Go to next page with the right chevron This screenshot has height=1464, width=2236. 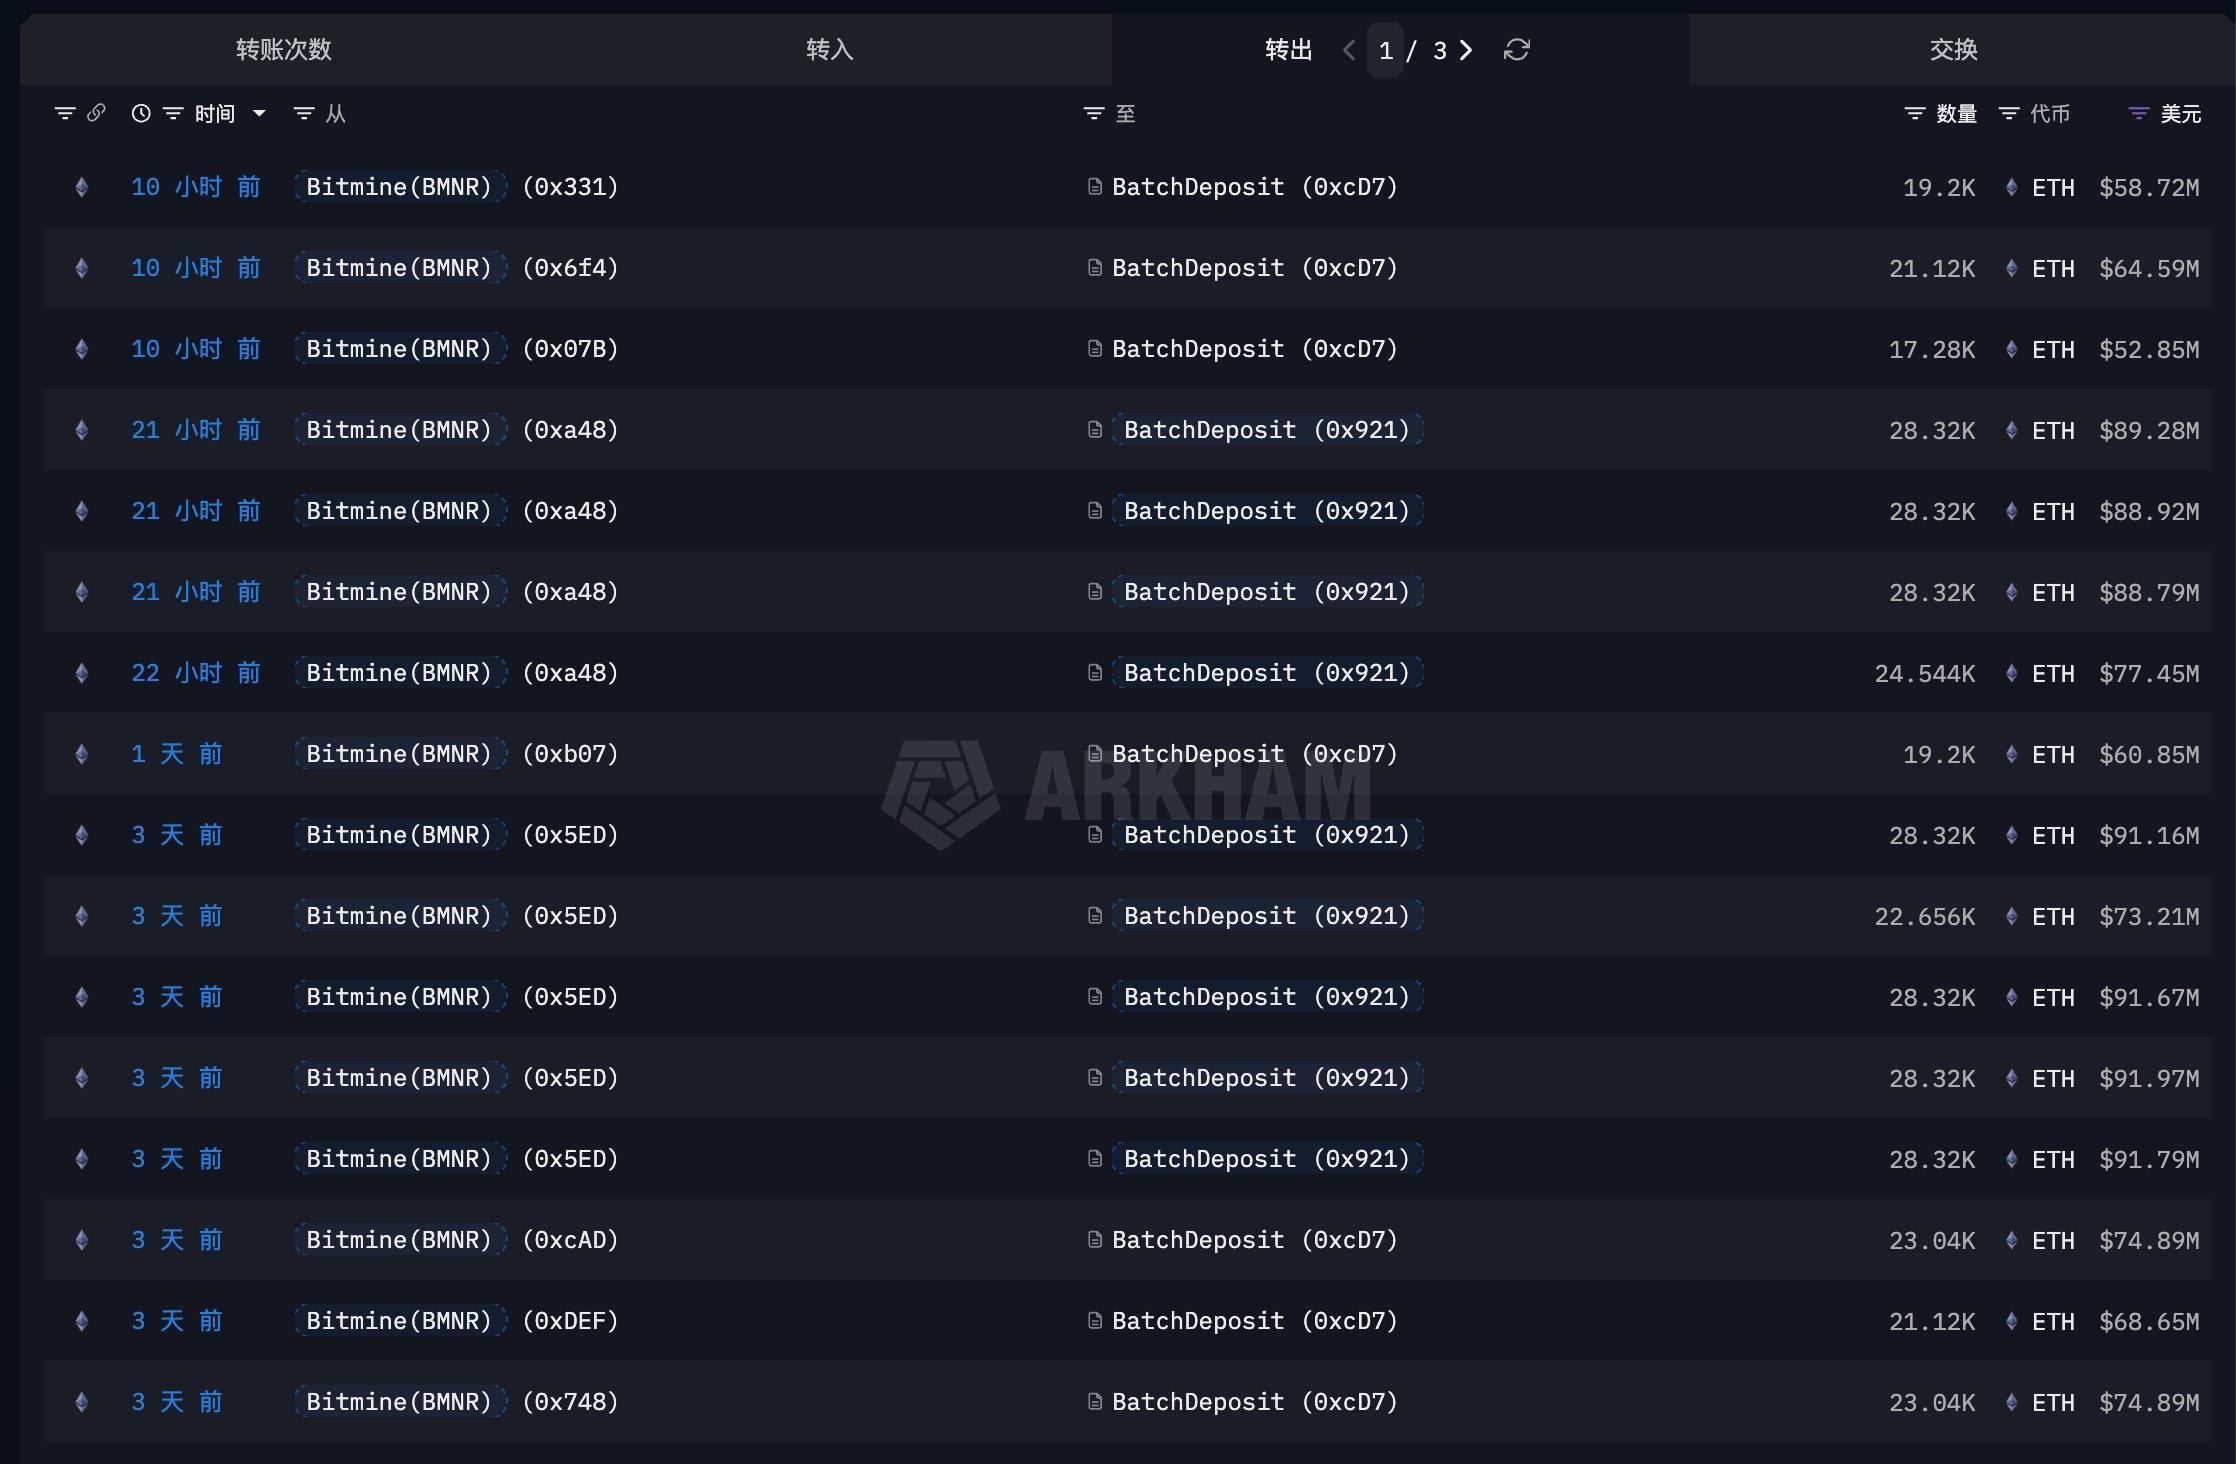pyautogui.click(x=1466, y=50)
